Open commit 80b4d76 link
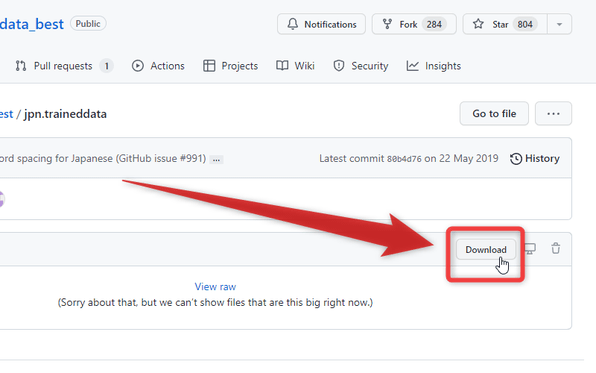The width and height of the screenshot is (596, 373). pyautogui.click(x=404, y=159)
